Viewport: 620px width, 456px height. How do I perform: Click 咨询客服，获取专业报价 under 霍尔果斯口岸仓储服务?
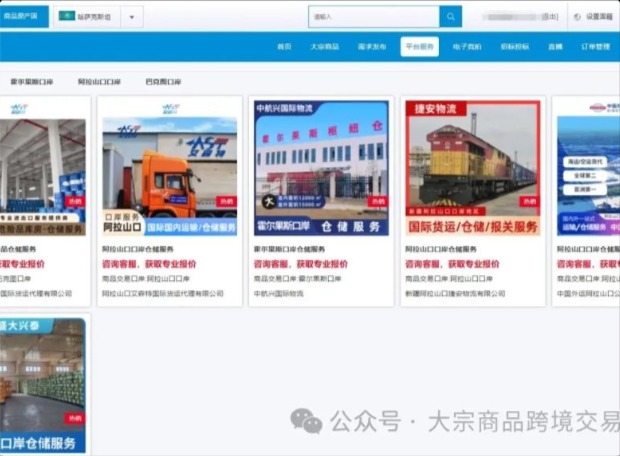tap(301, 264)
